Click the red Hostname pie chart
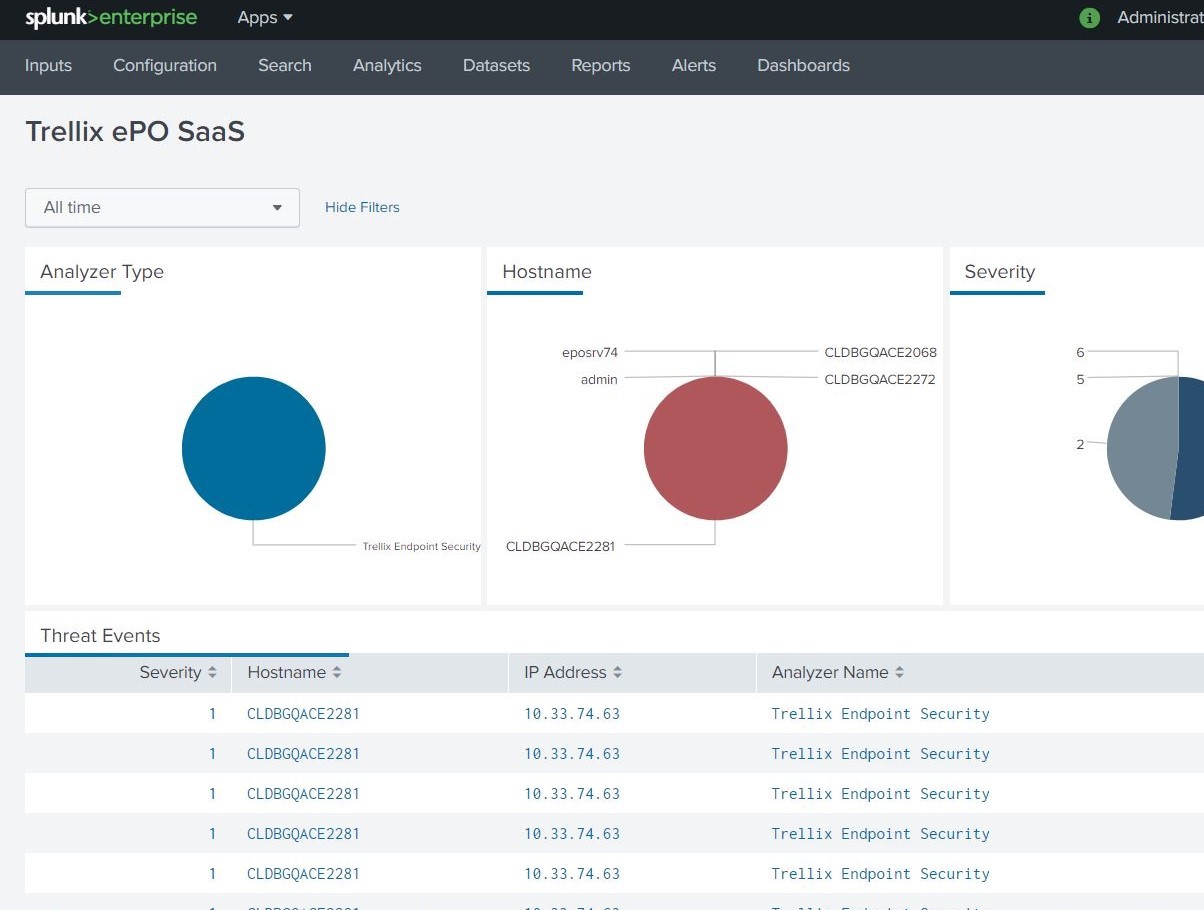Viewport: 1204px width, 910px height. pyautogui.click(x=716, y=448)
